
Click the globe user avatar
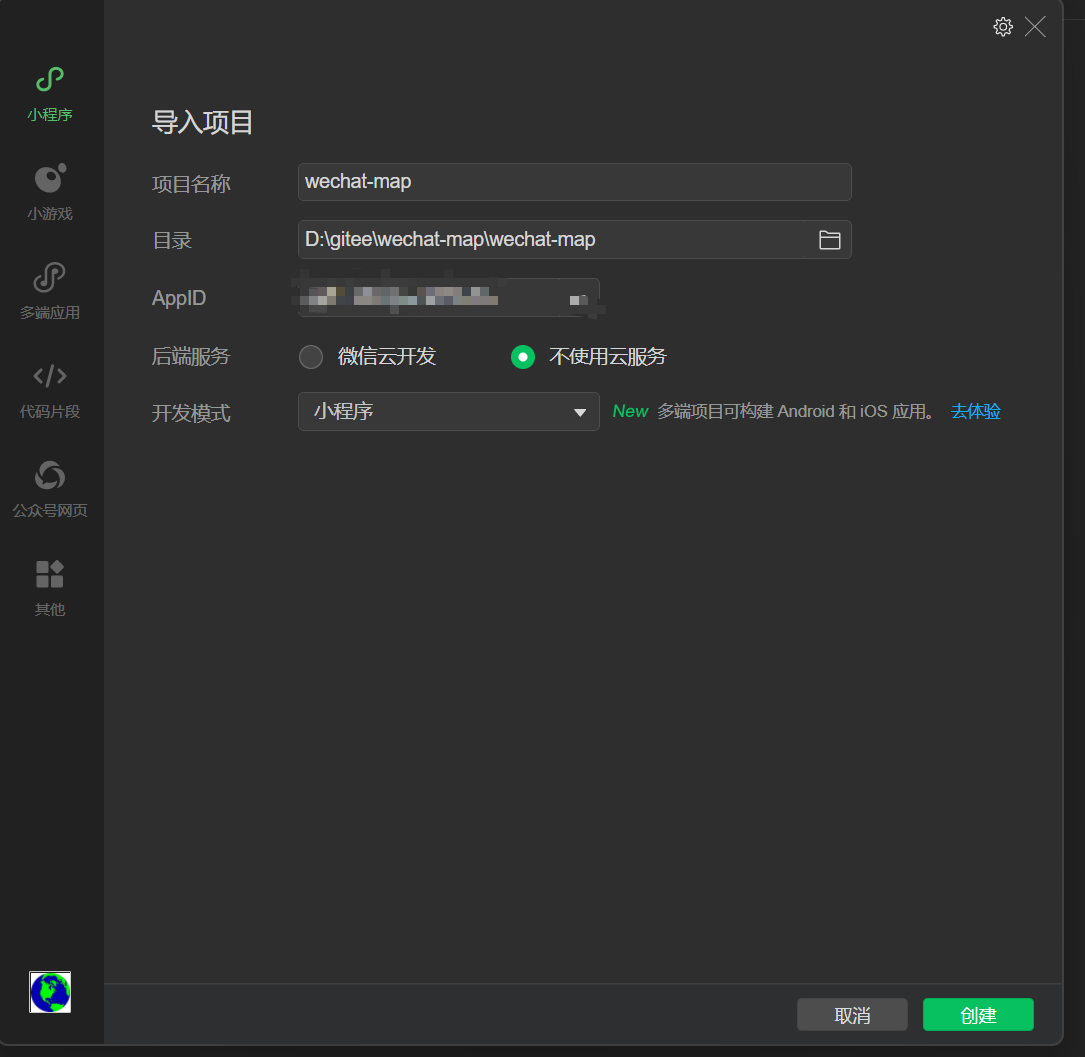click(50, 992)
